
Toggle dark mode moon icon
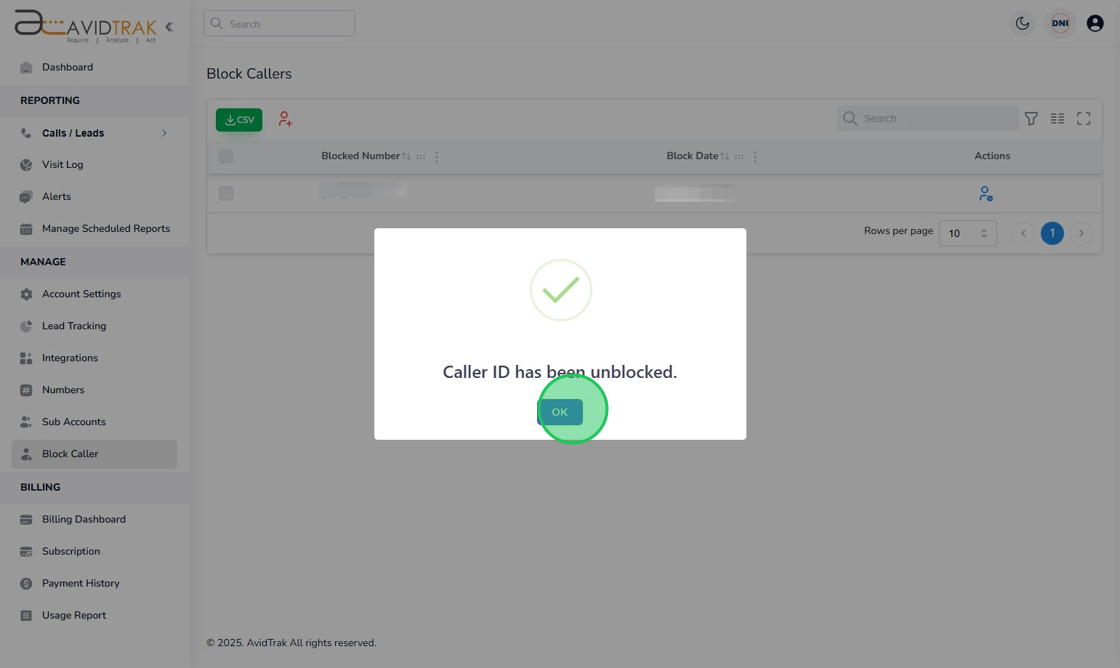tap(1022, 23)
